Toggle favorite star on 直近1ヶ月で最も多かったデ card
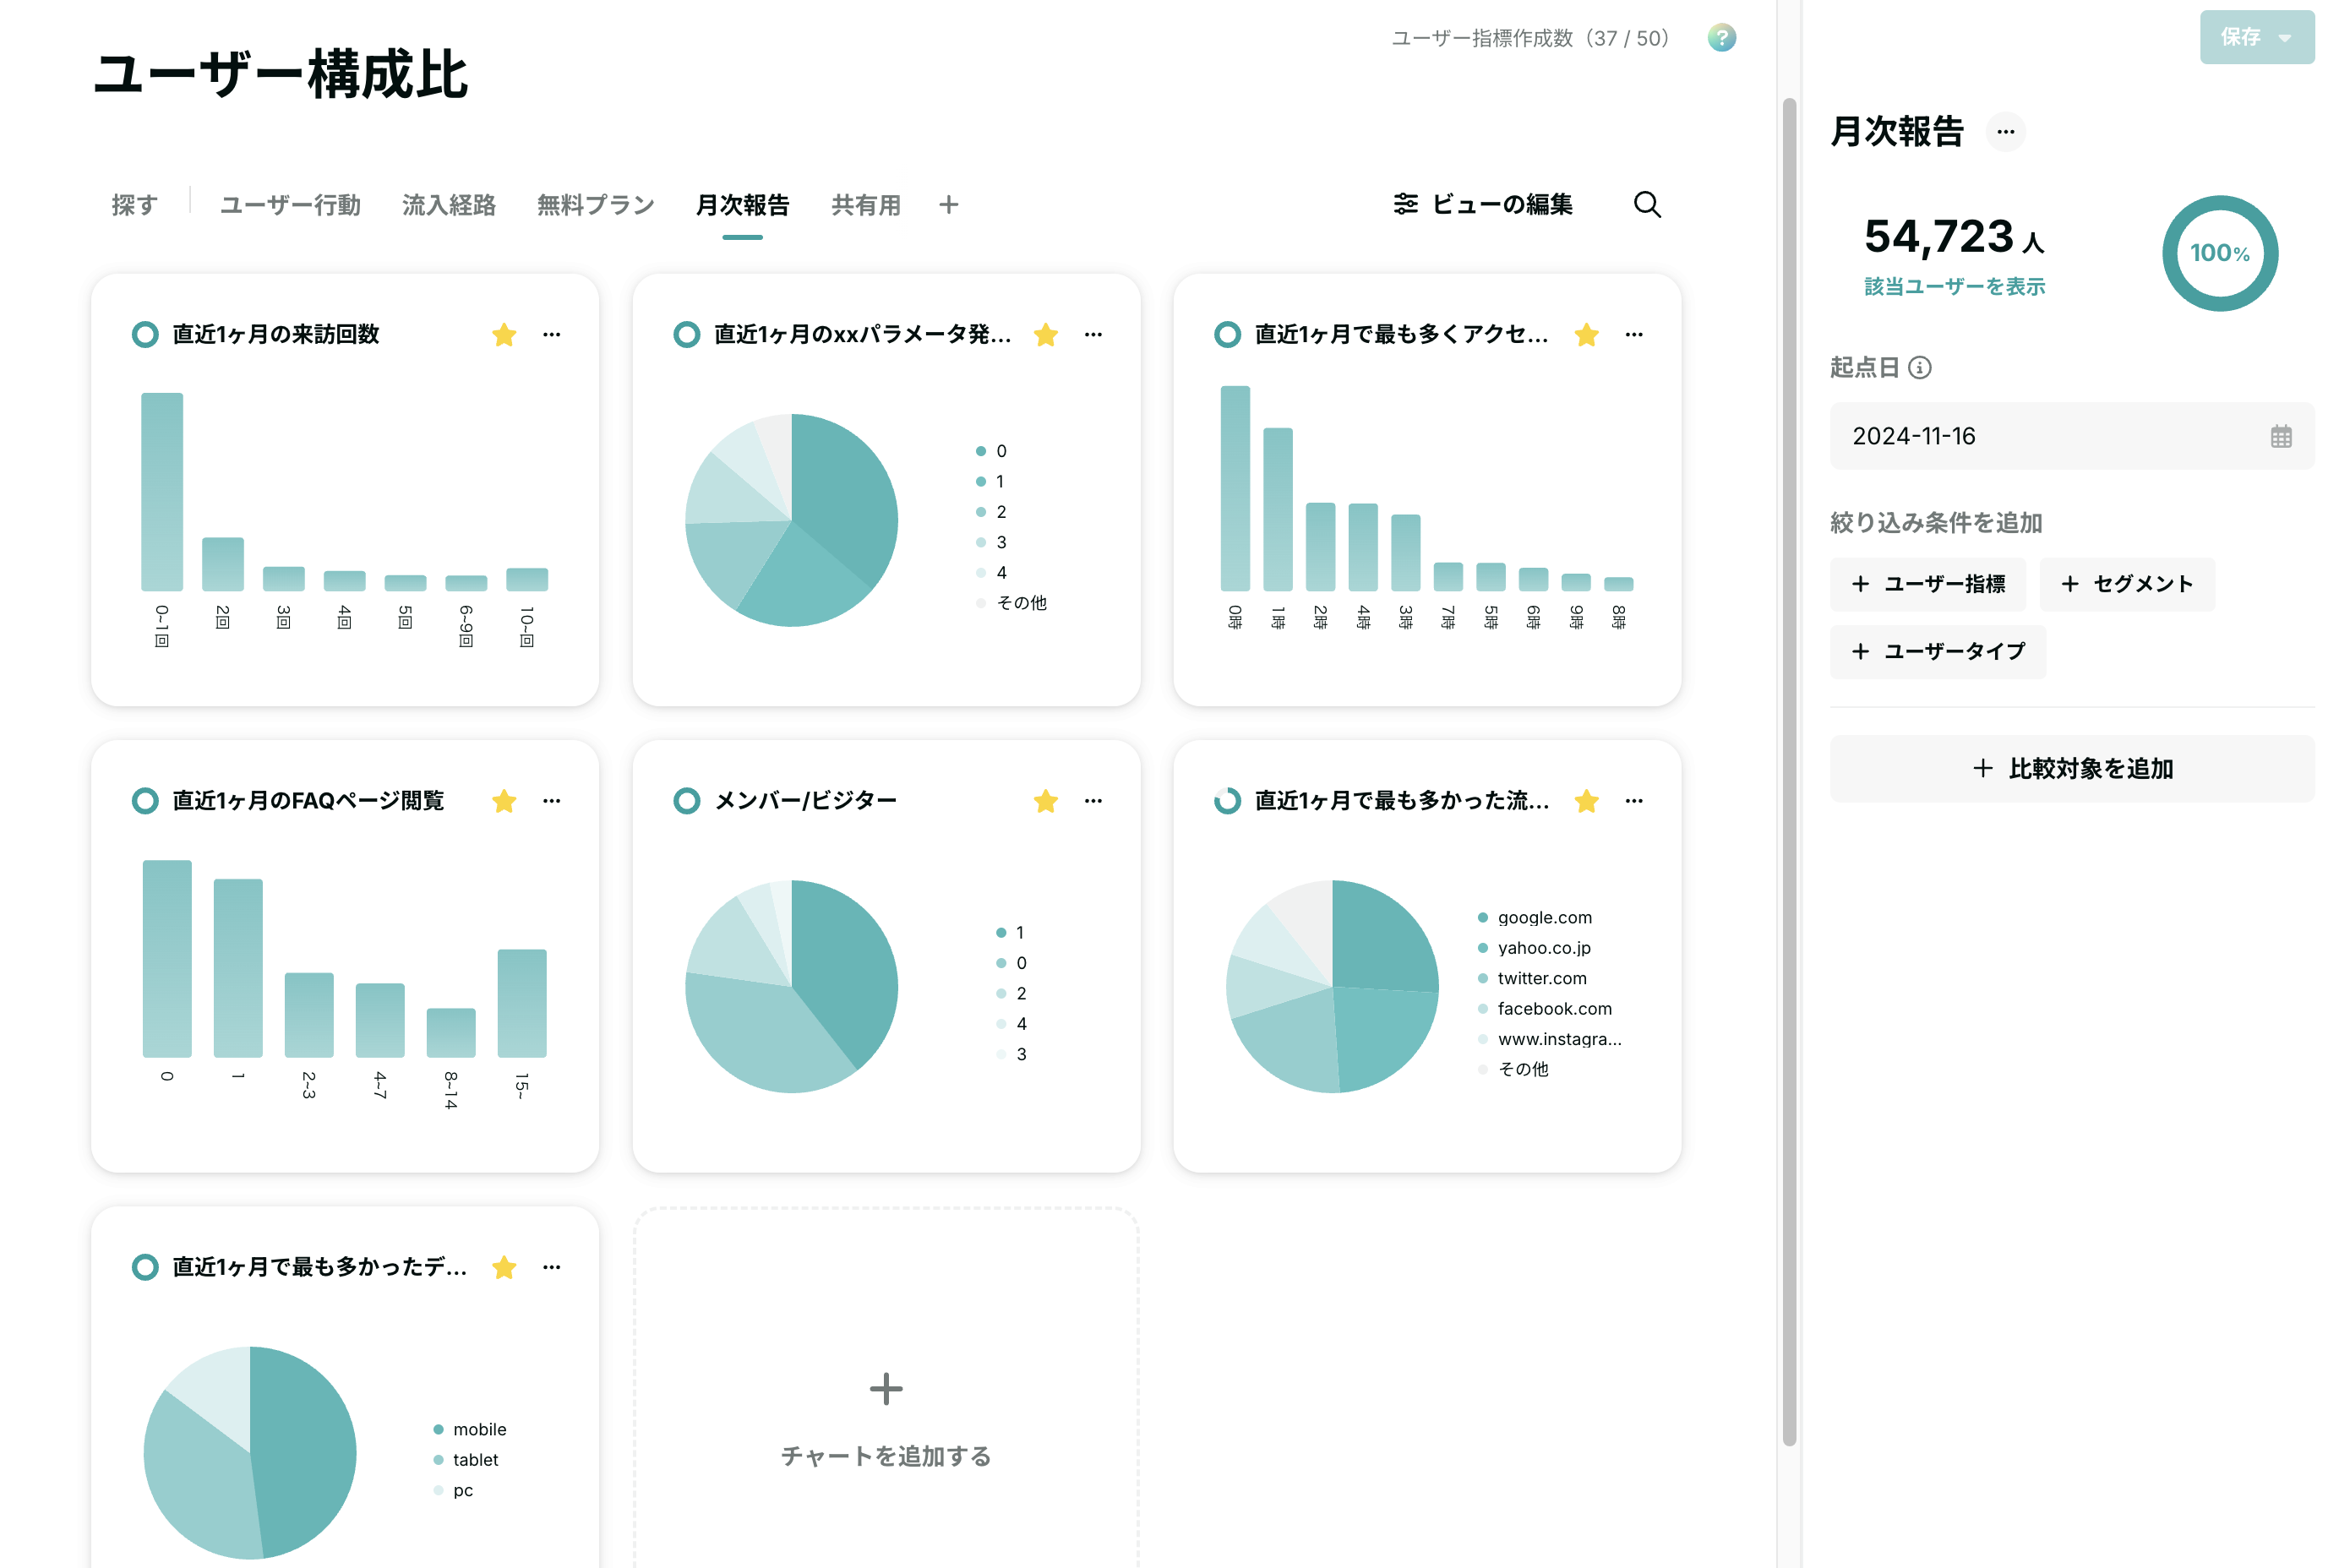Image resolution: width=2339 pixels, height=1568 pixels. 504,1267
